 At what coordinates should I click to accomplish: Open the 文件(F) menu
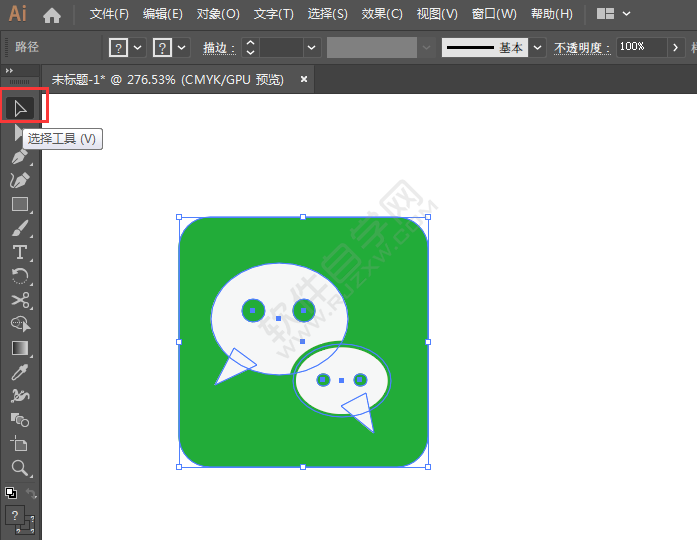tap(109, 14)
